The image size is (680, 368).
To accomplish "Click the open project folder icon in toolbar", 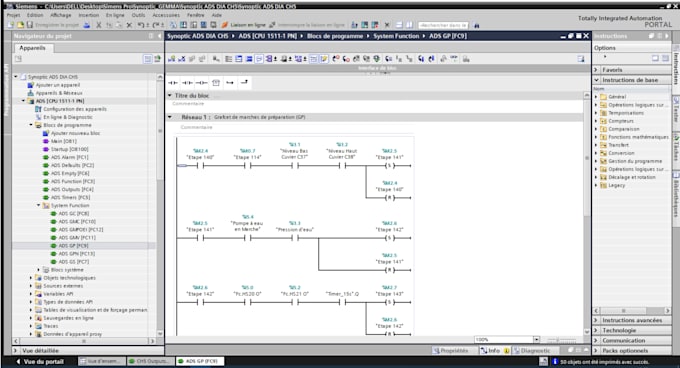I will coord(20,25).
